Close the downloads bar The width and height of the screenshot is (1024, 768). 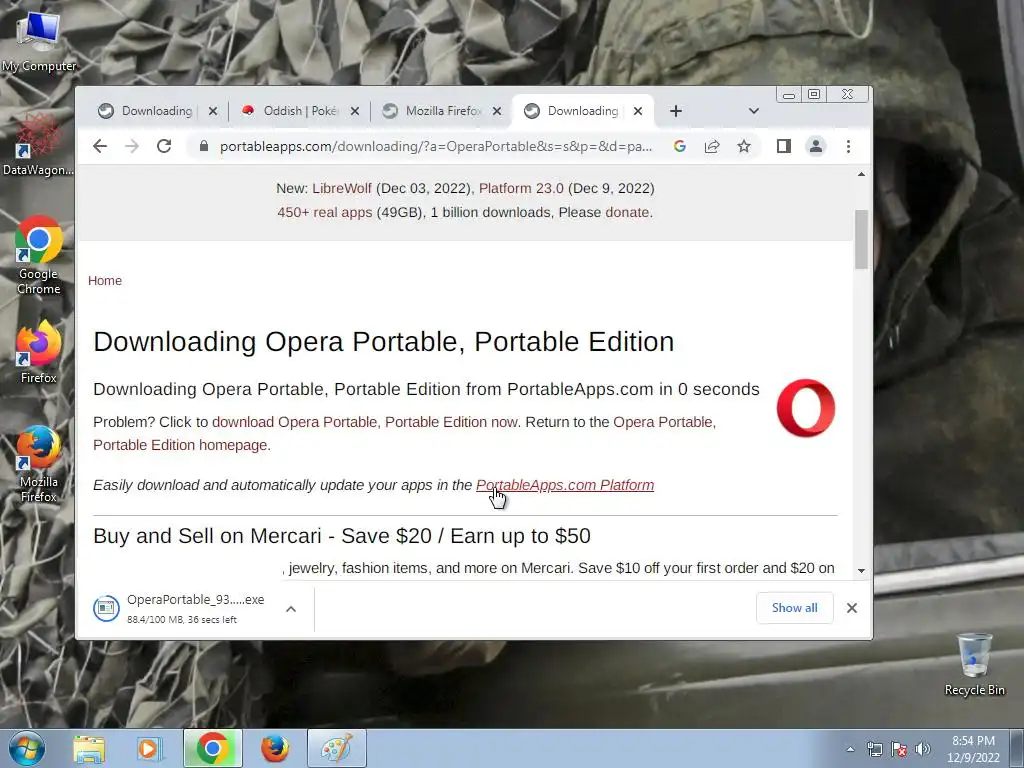point(852,608)
